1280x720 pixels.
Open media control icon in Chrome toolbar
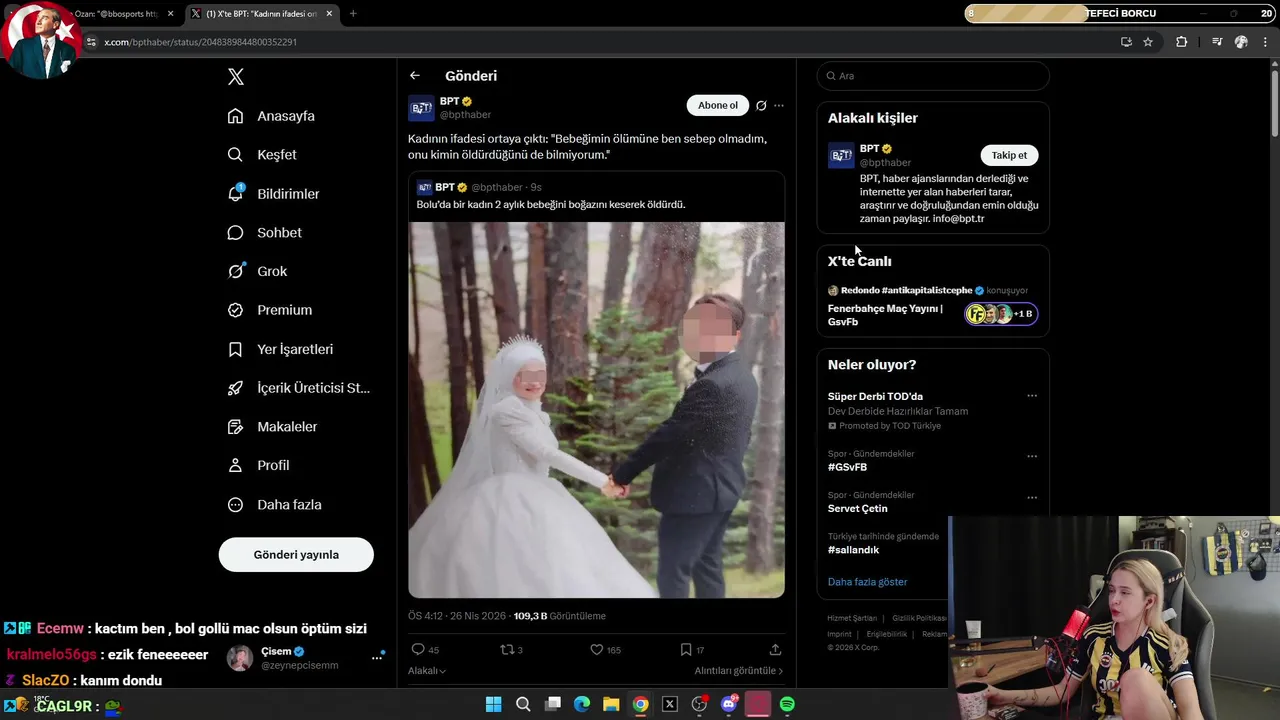click(1217, 42)
